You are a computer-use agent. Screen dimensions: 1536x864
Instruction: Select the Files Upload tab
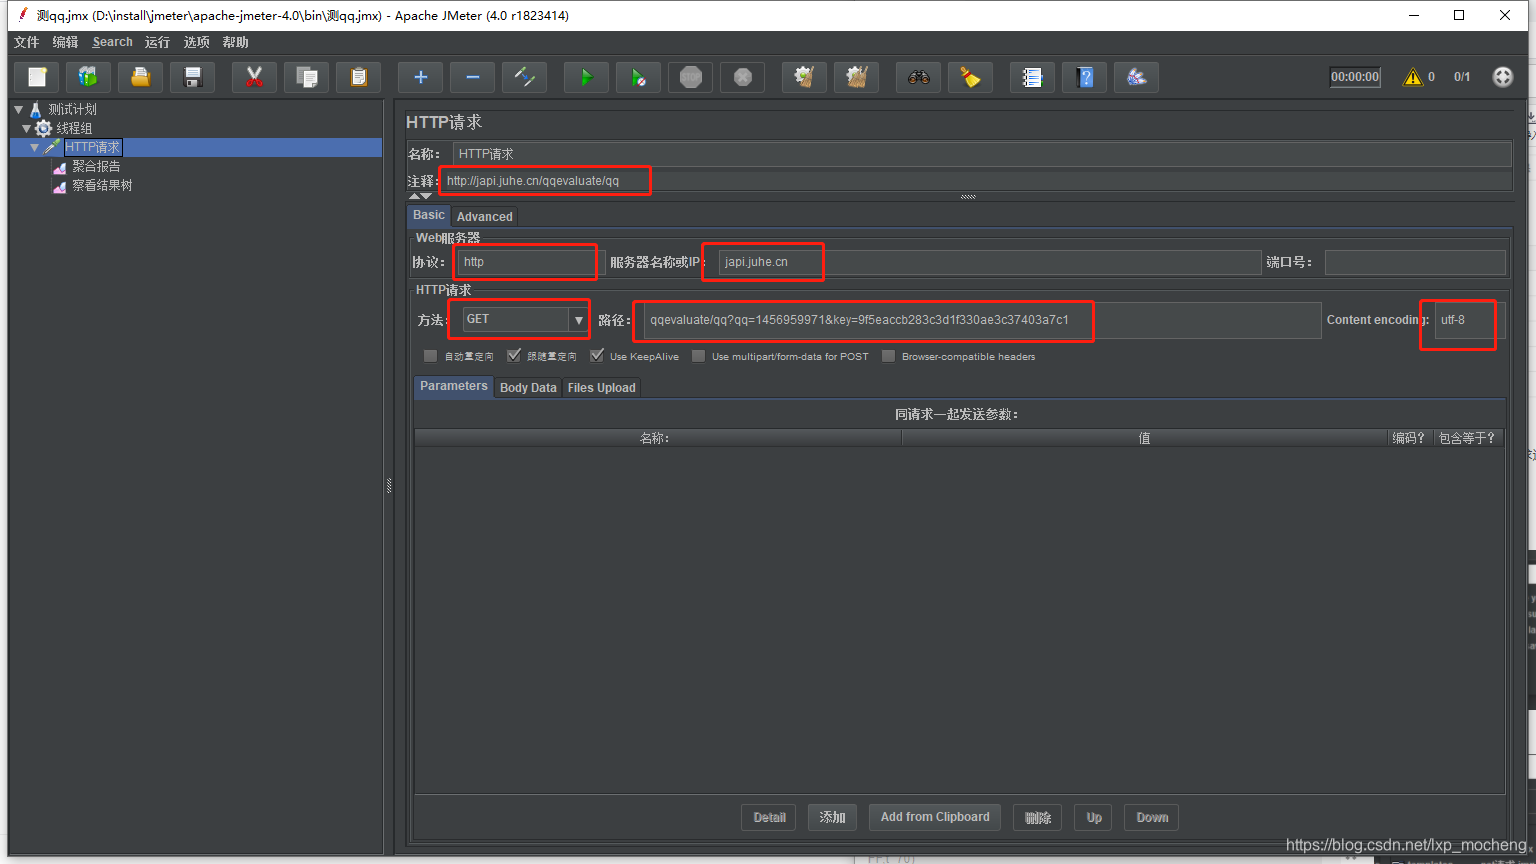pyautogui.click(x=601, y=387)
